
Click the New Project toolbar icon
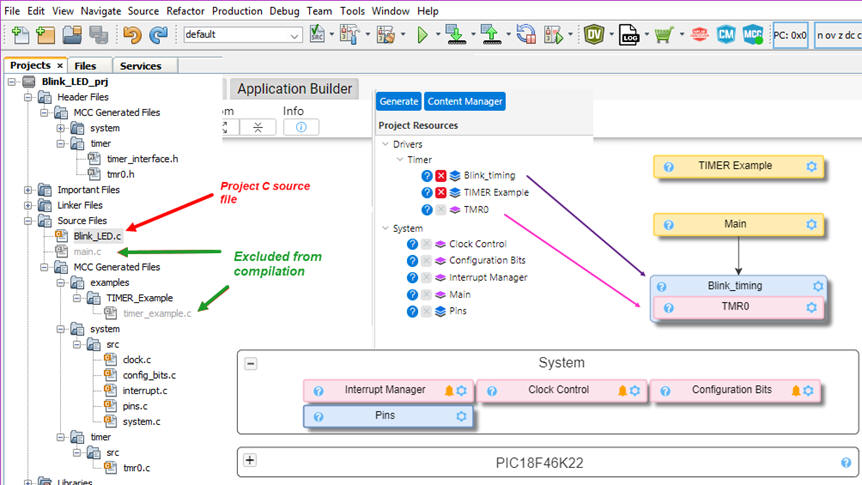point(46,35)
